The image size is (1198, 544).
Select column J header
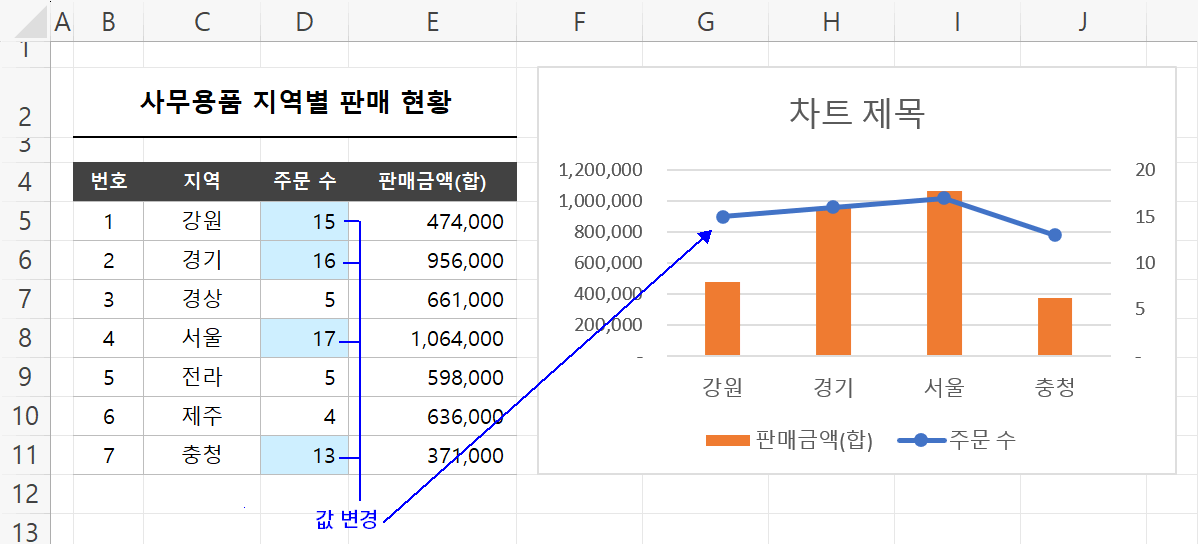pos(1083,23)
